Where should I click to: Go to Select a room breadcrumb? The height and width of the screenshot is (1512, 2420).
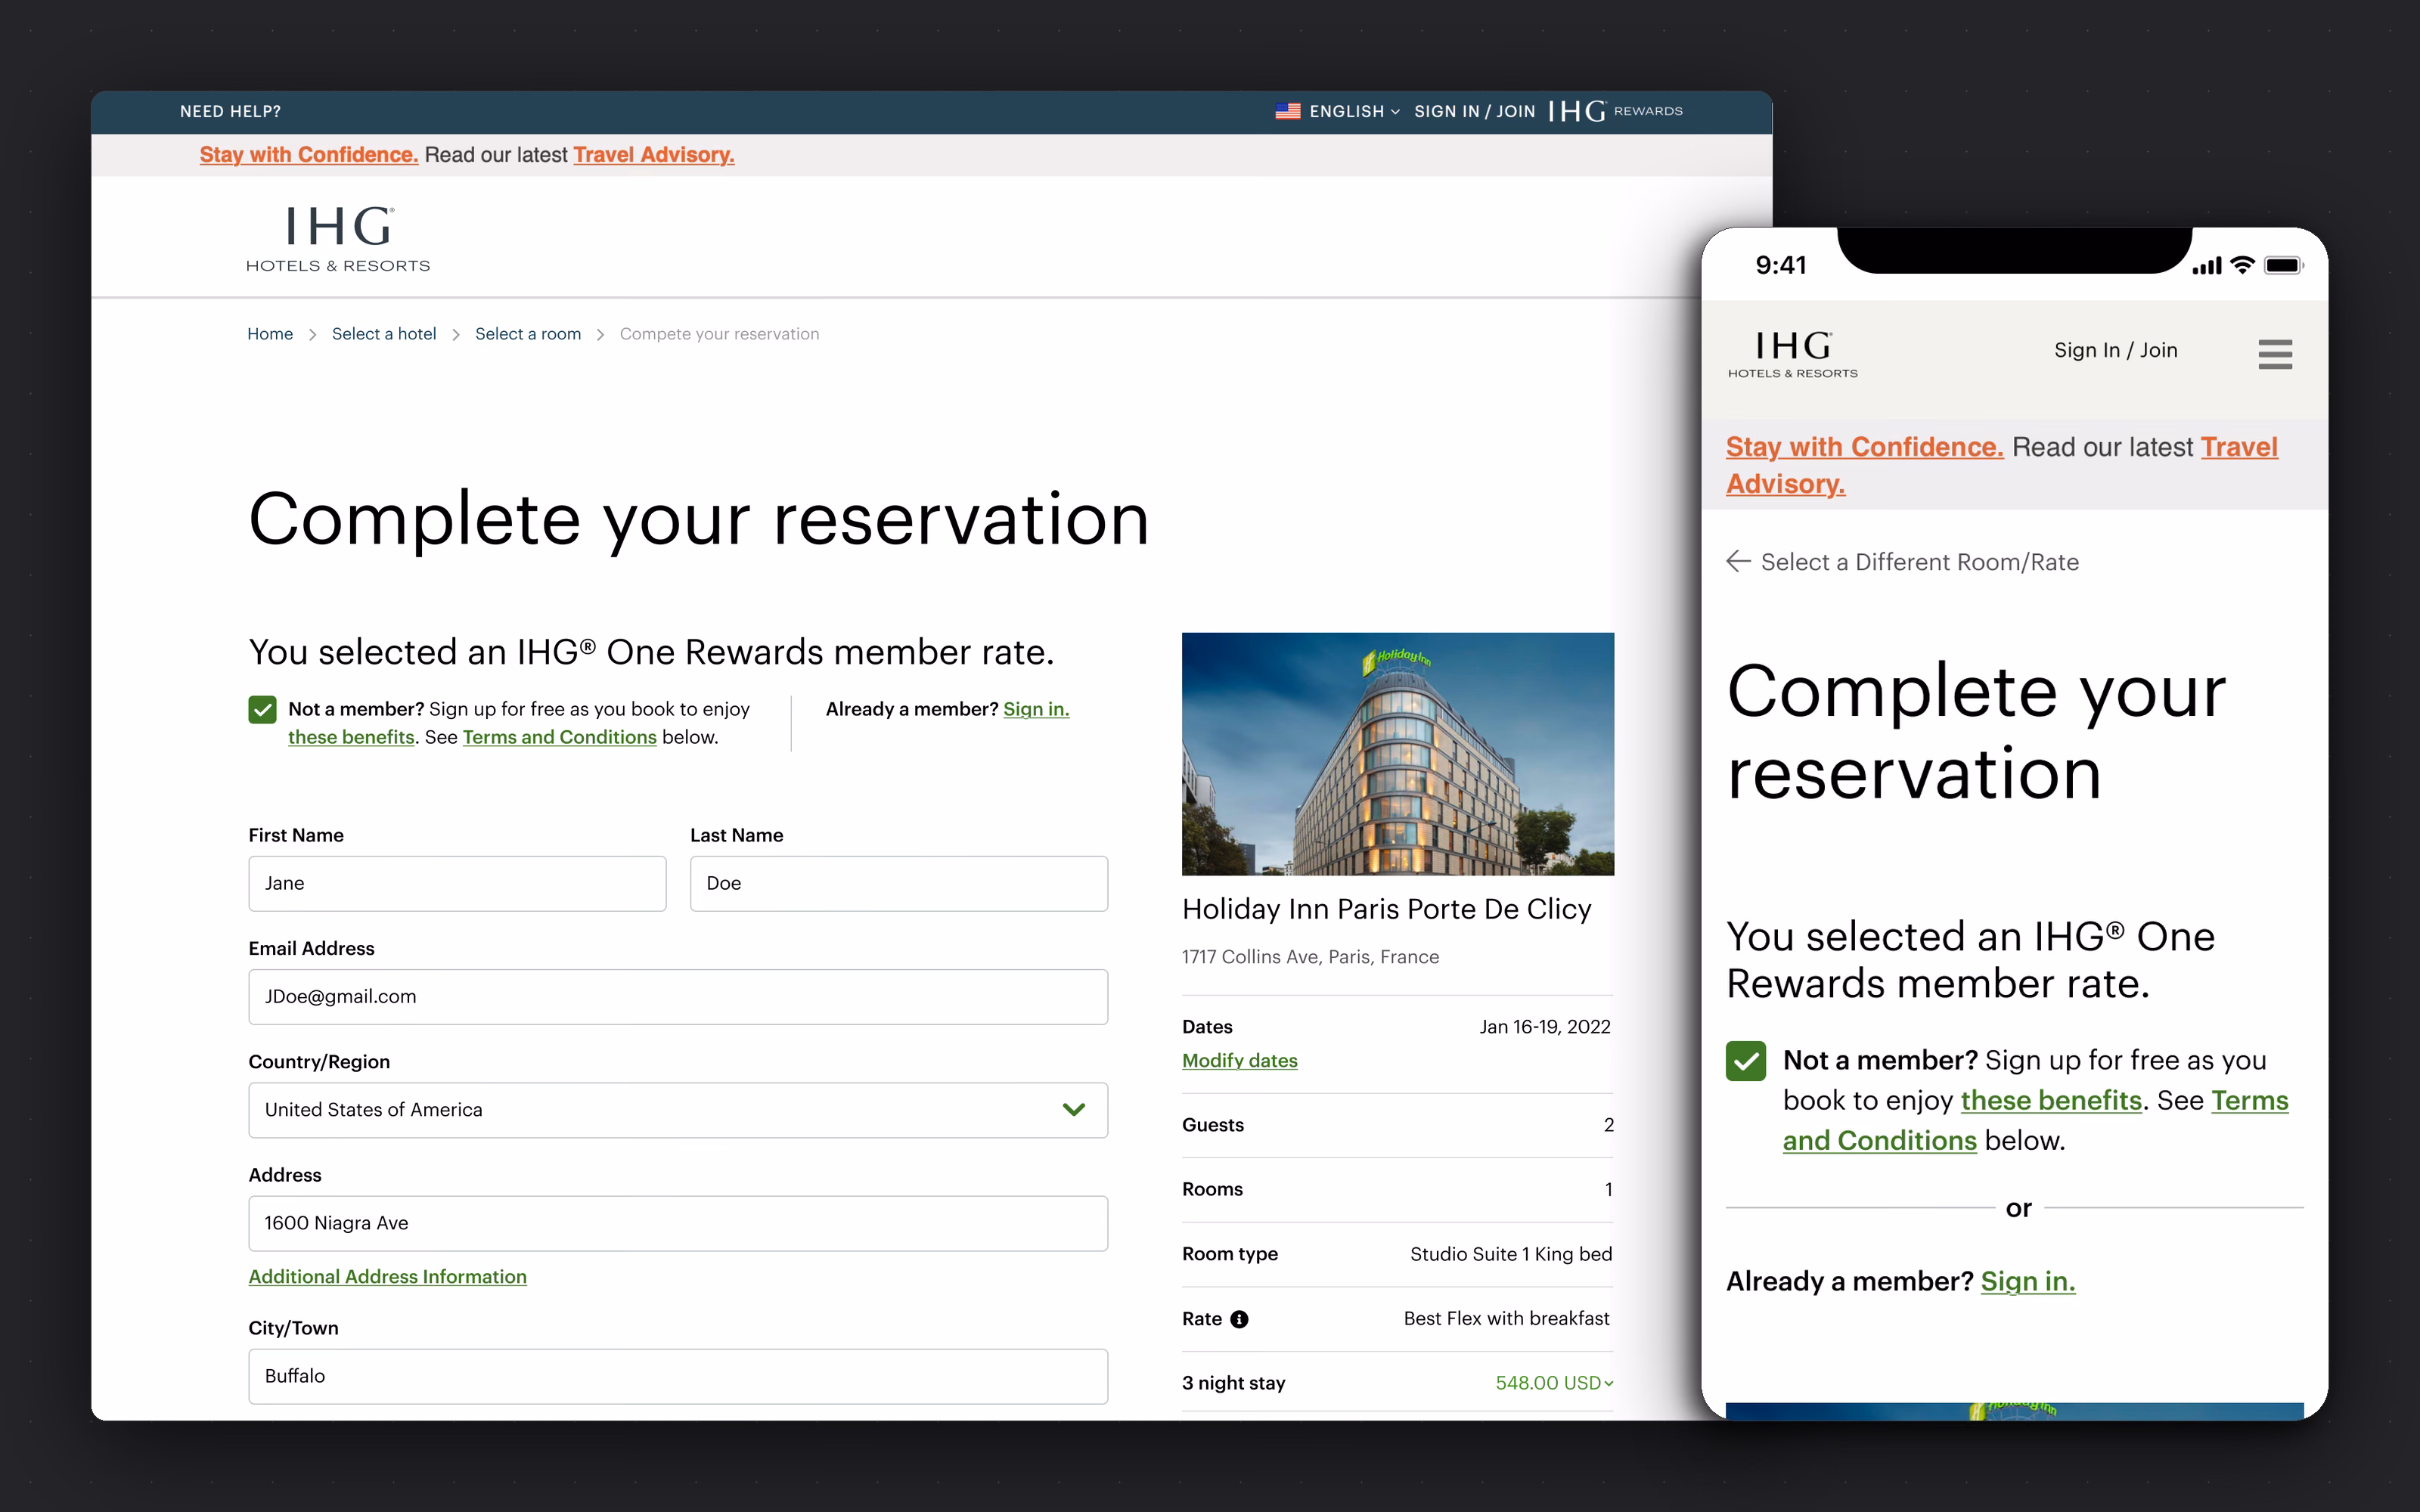[528, 334]
